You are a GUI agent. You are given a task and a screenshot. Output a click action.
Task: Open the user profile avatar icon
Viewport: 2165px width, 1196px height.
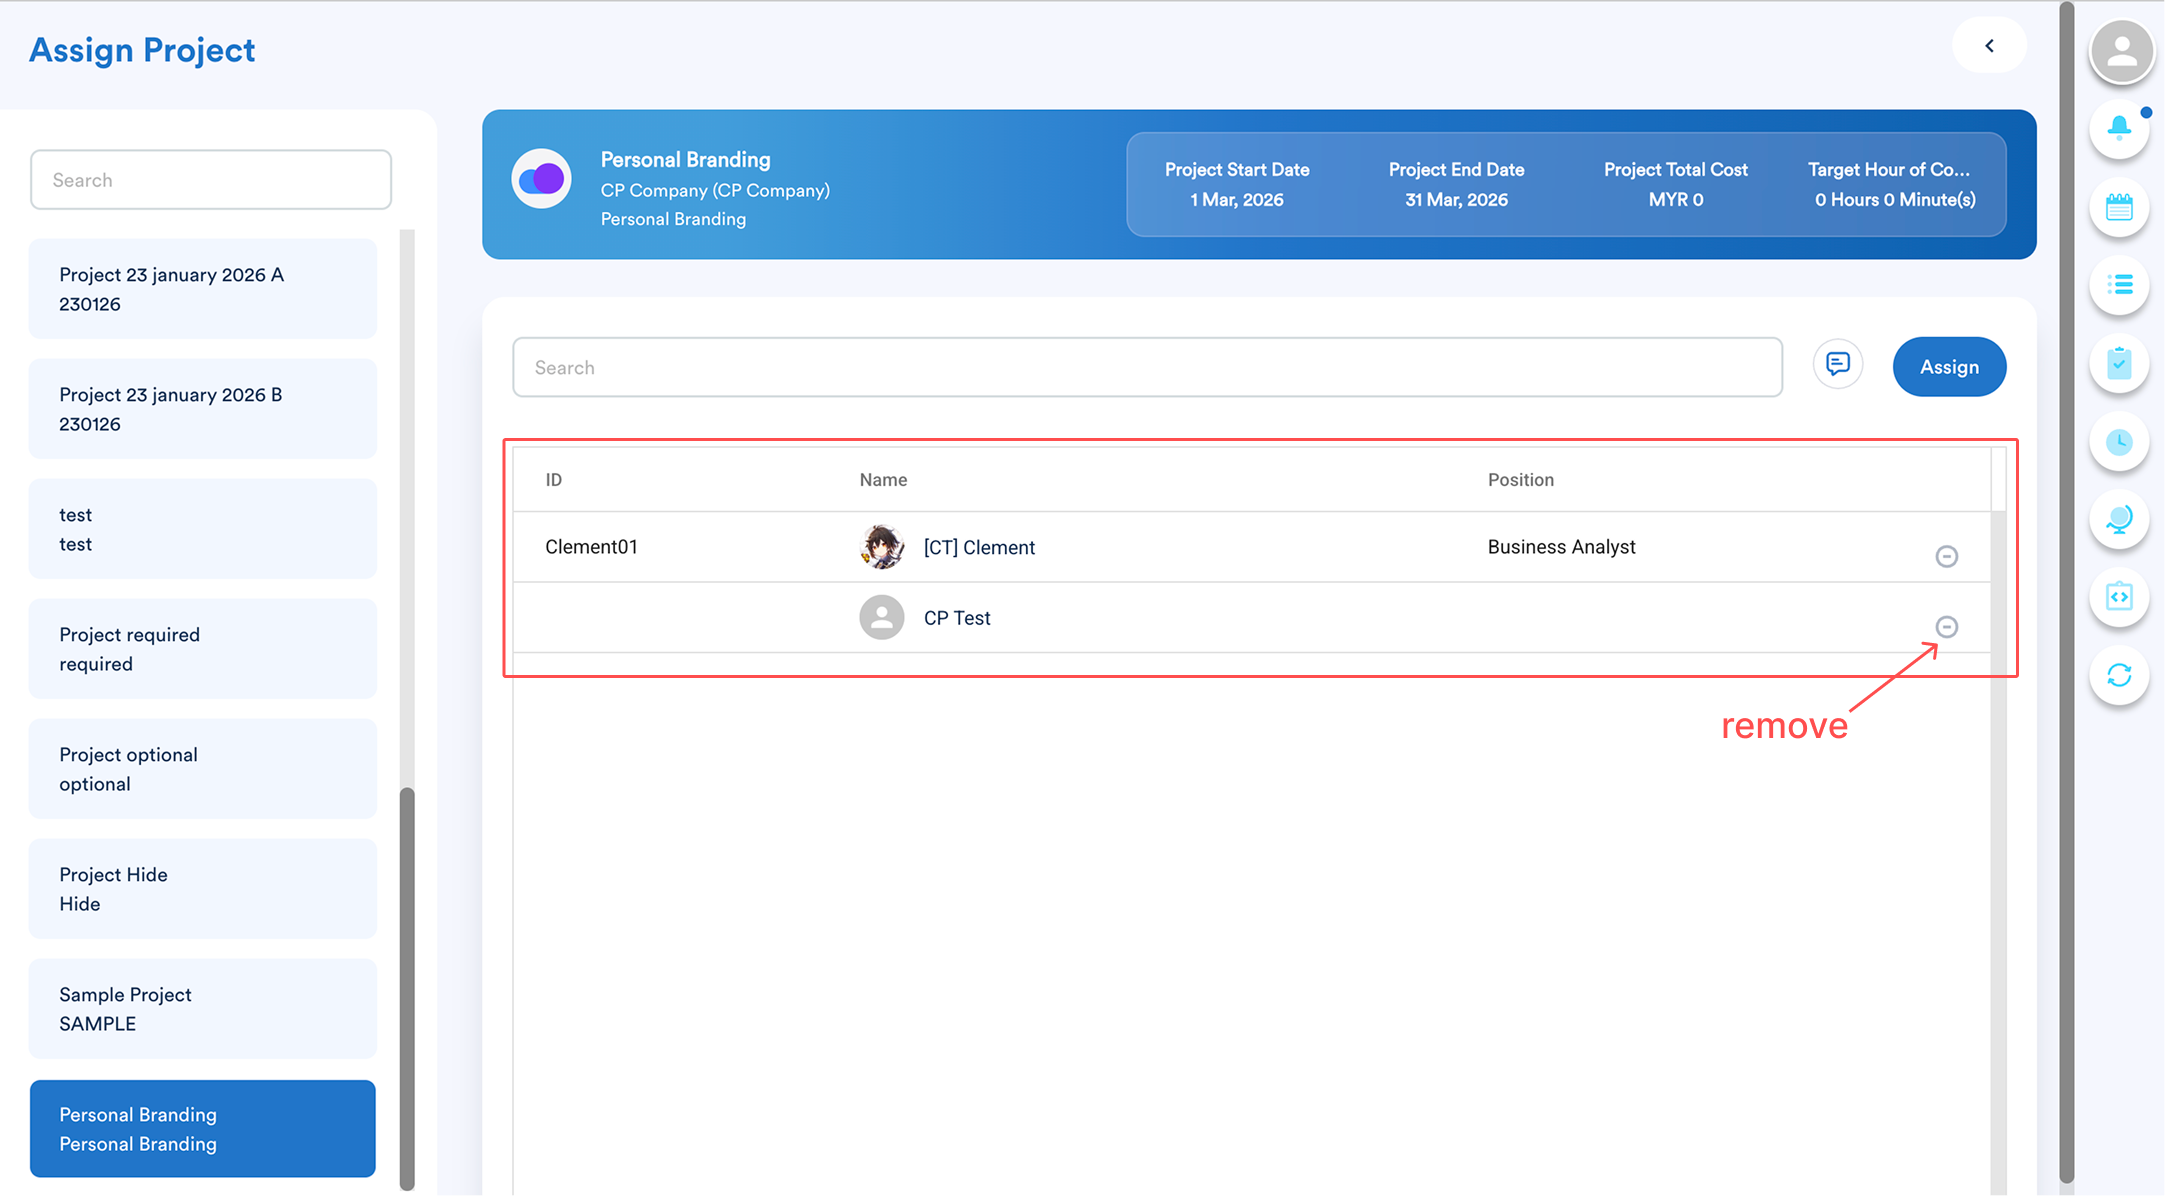pyautogui.click(x=2121, y=52)
